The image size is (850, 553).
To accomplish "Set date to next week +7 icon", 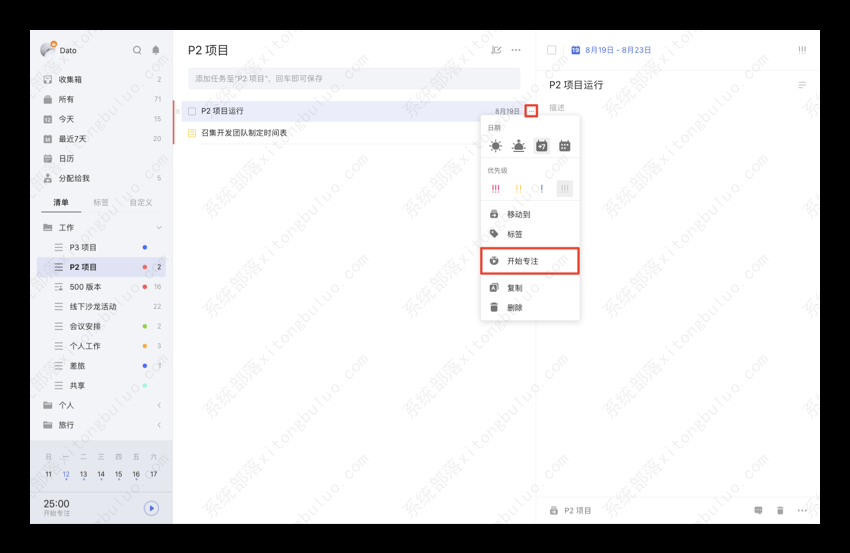I will coord(542,146).
